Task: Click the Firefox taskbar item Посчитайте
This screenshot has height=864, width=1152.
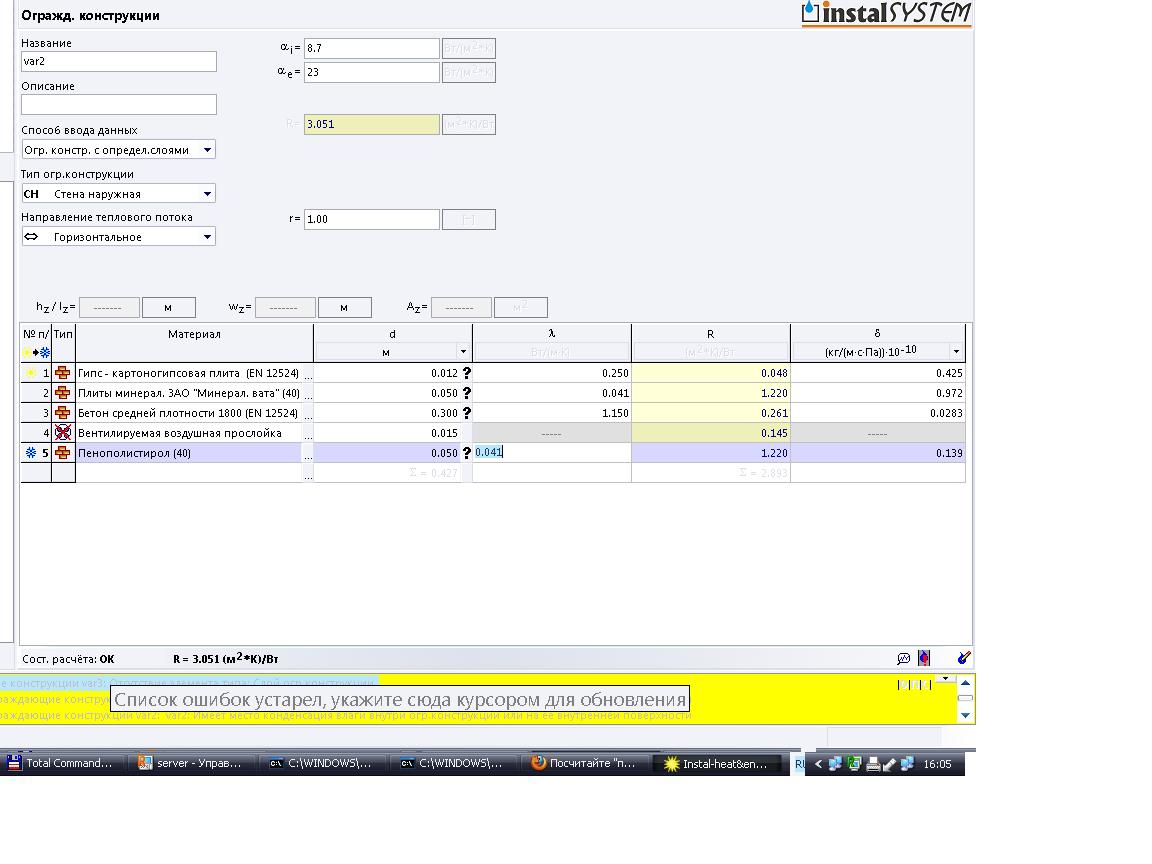Action: pos(586,763)
